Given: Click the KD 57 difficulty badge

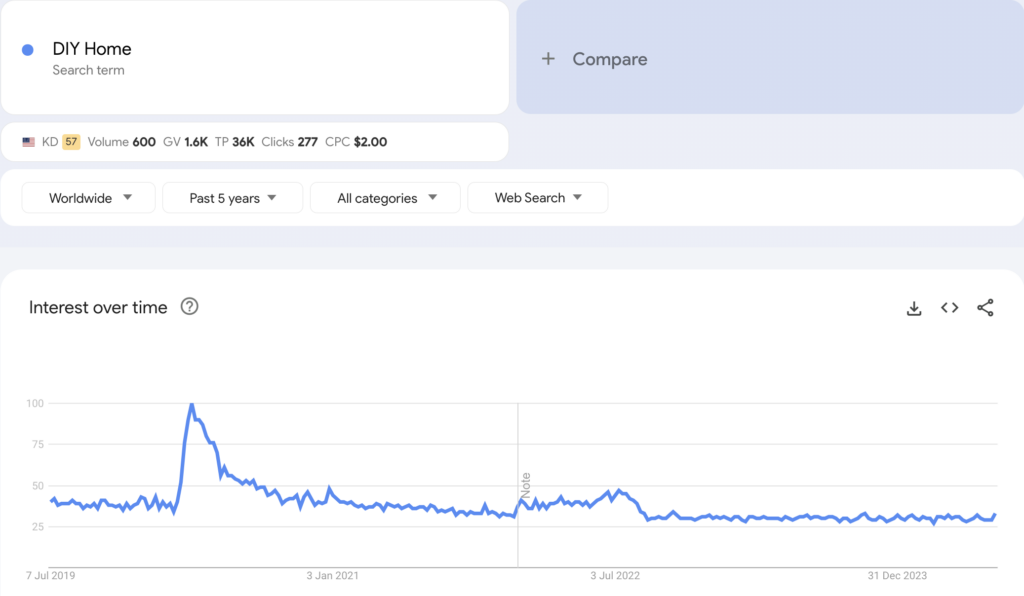Looking at the screenshot, I should (x=71, y=142).
